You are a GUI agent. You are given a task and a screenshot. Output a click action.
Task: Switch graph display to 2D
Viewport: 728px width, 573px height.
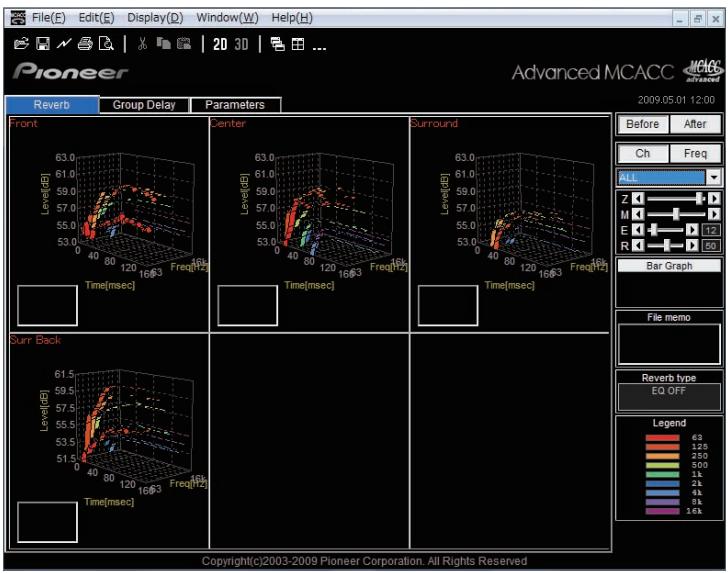pos(220,45)
